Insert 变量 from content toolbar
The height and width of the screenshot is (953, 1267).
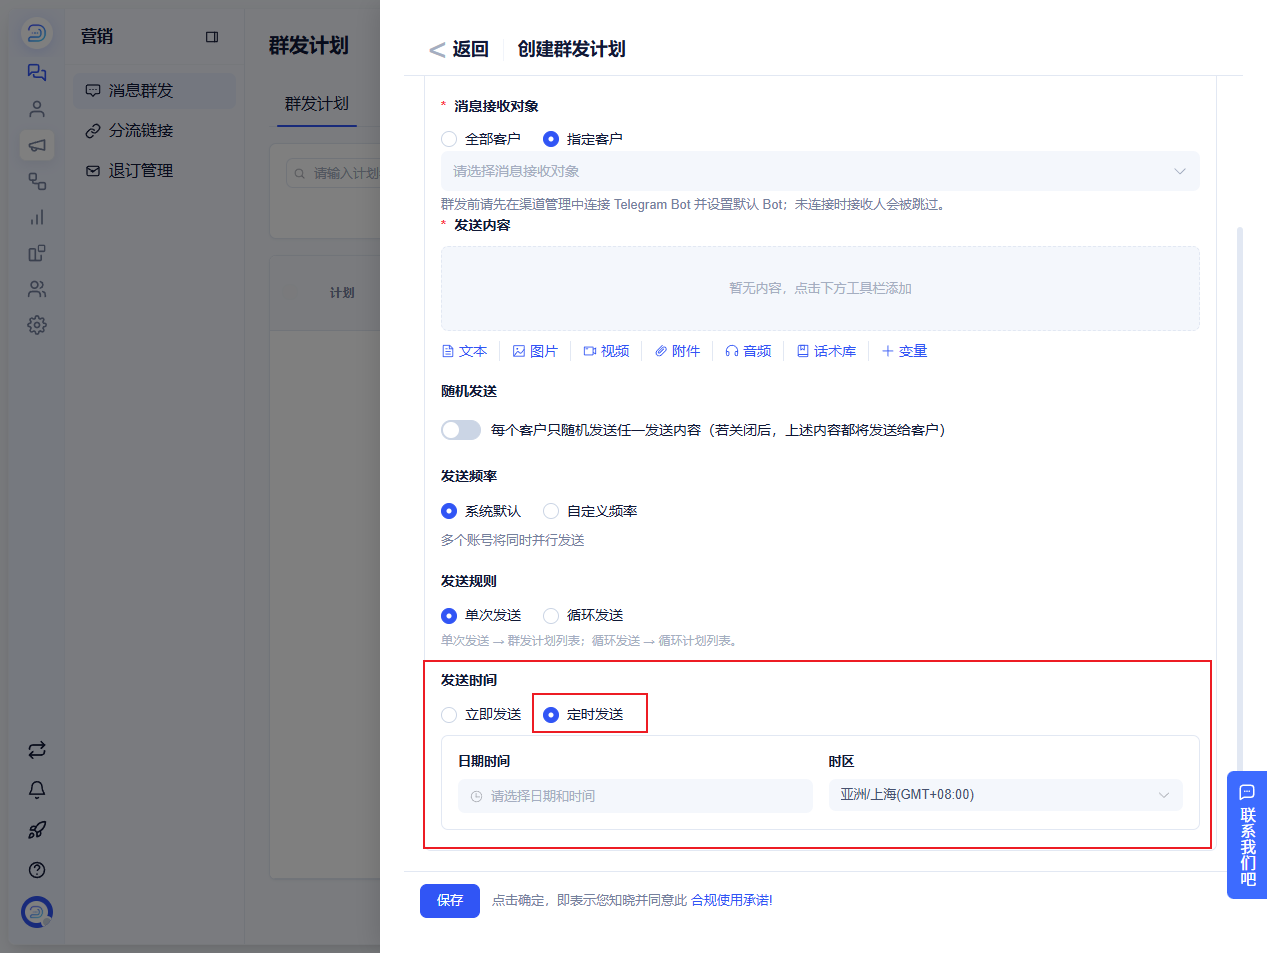point(904,351)
